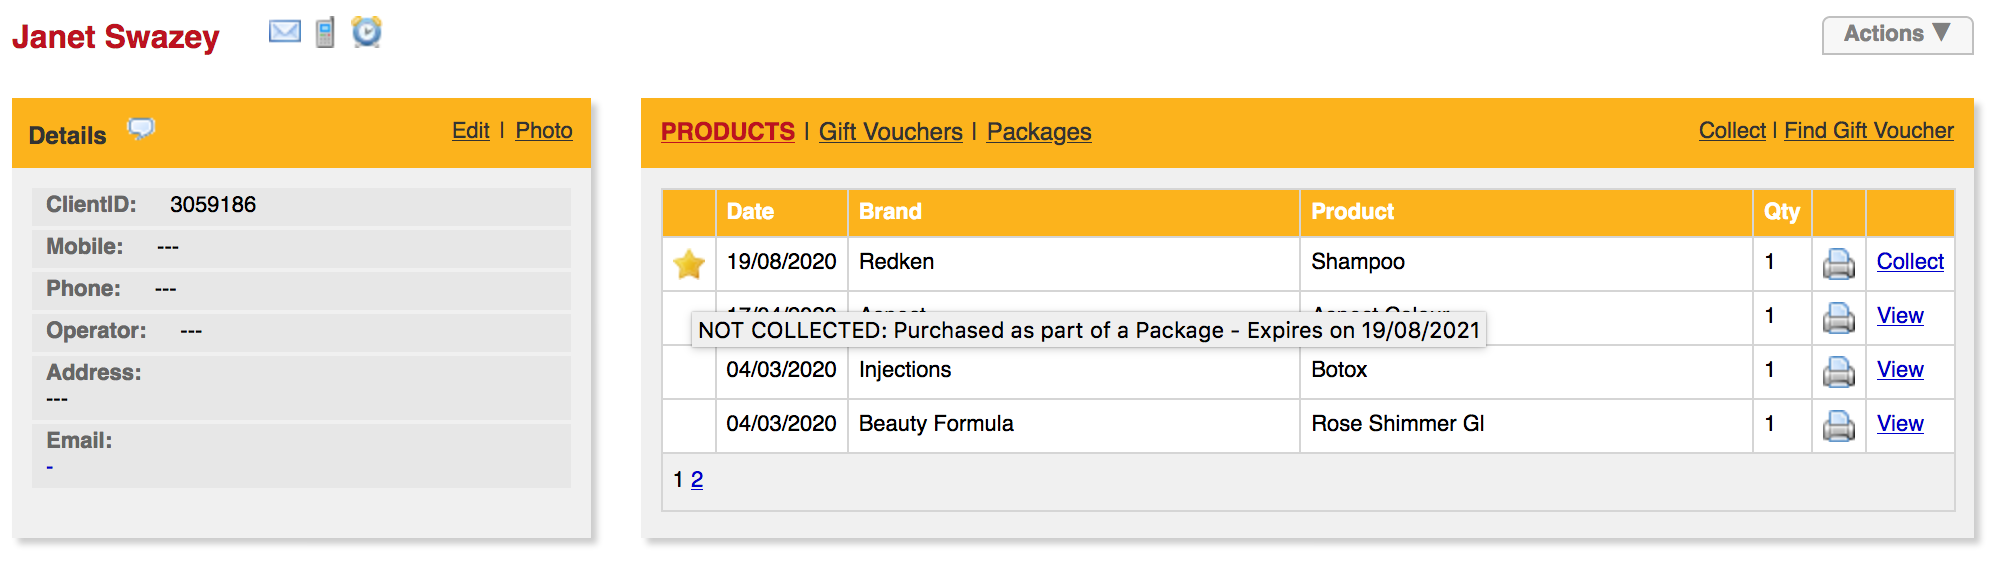Open the speech bubble notes icon in Details
Screen dimensions: 1994x562
pyautogui.click(x=141, y=128)
